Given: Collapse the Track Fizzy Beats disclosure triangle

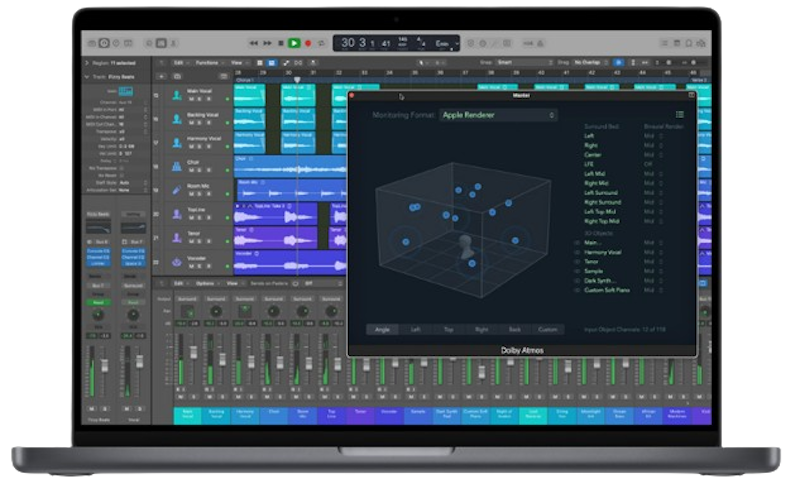Looking at the screenshot, I should (x=87, y=77).
